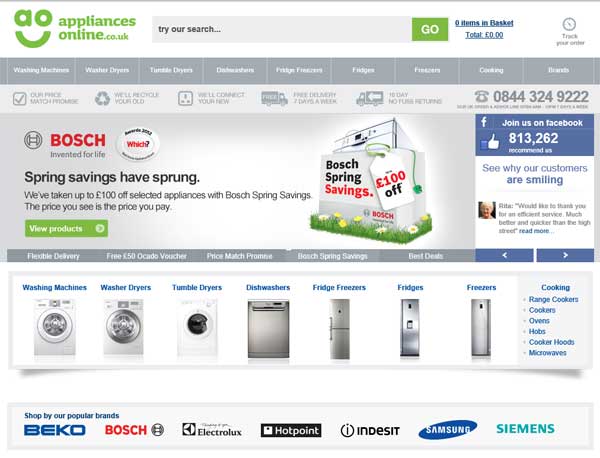Click the green GO search button

[430, 29]
